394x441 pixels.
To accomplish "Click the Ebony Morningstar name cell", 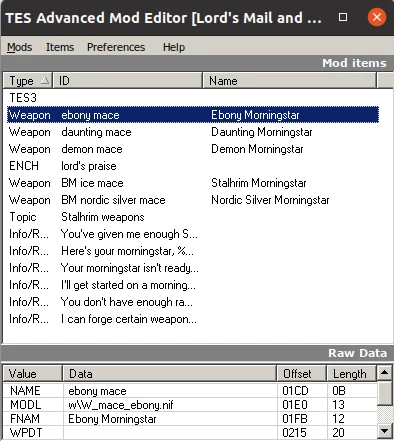I will [255, 115].
